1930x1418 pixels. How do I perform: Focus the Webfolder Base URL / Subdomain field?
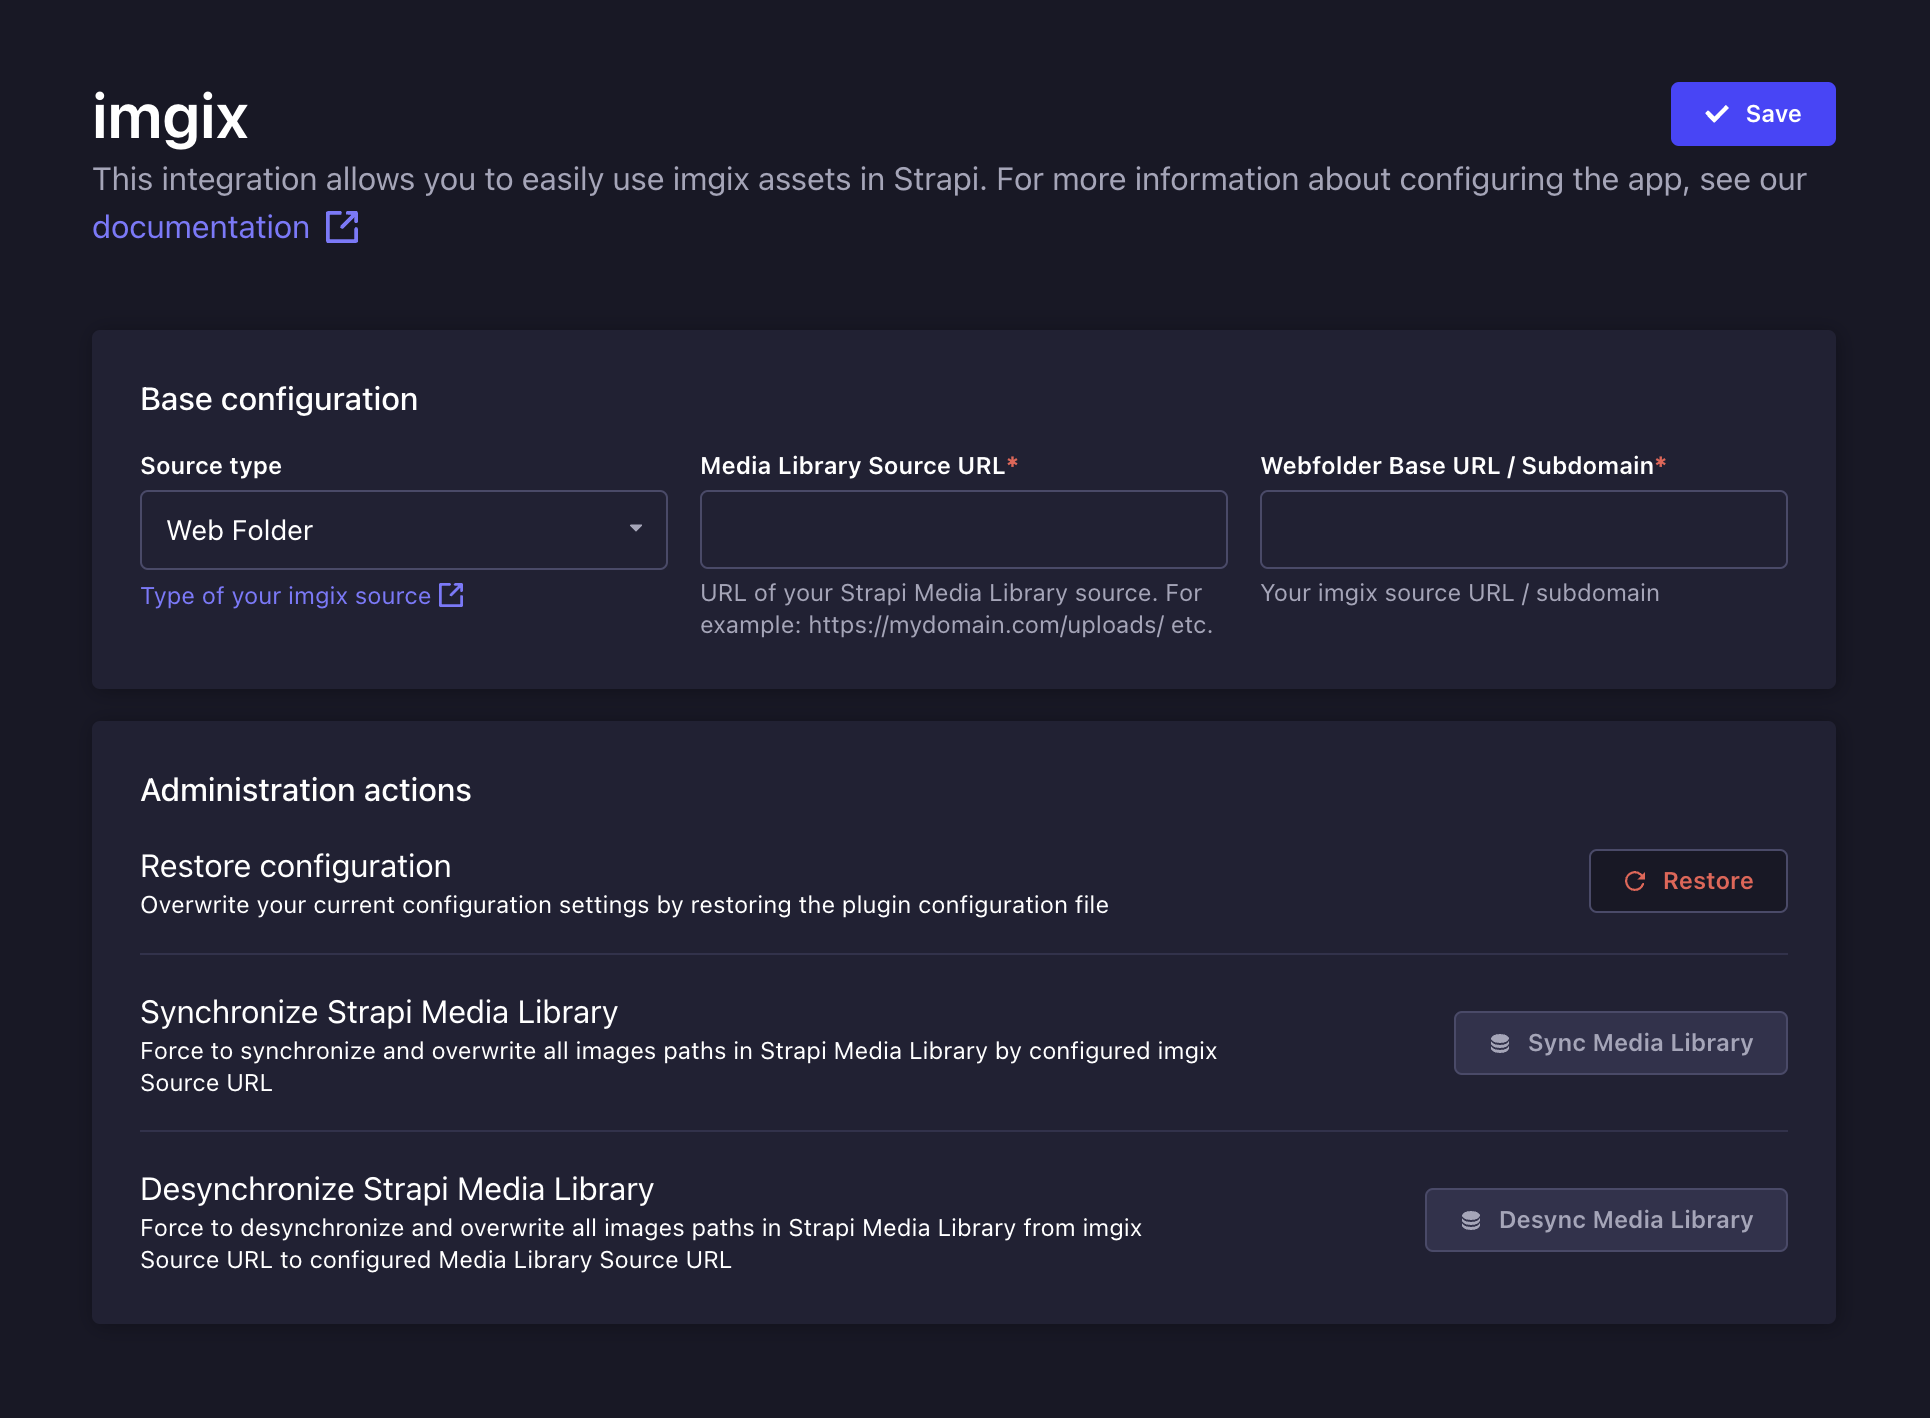[1523, 530]
